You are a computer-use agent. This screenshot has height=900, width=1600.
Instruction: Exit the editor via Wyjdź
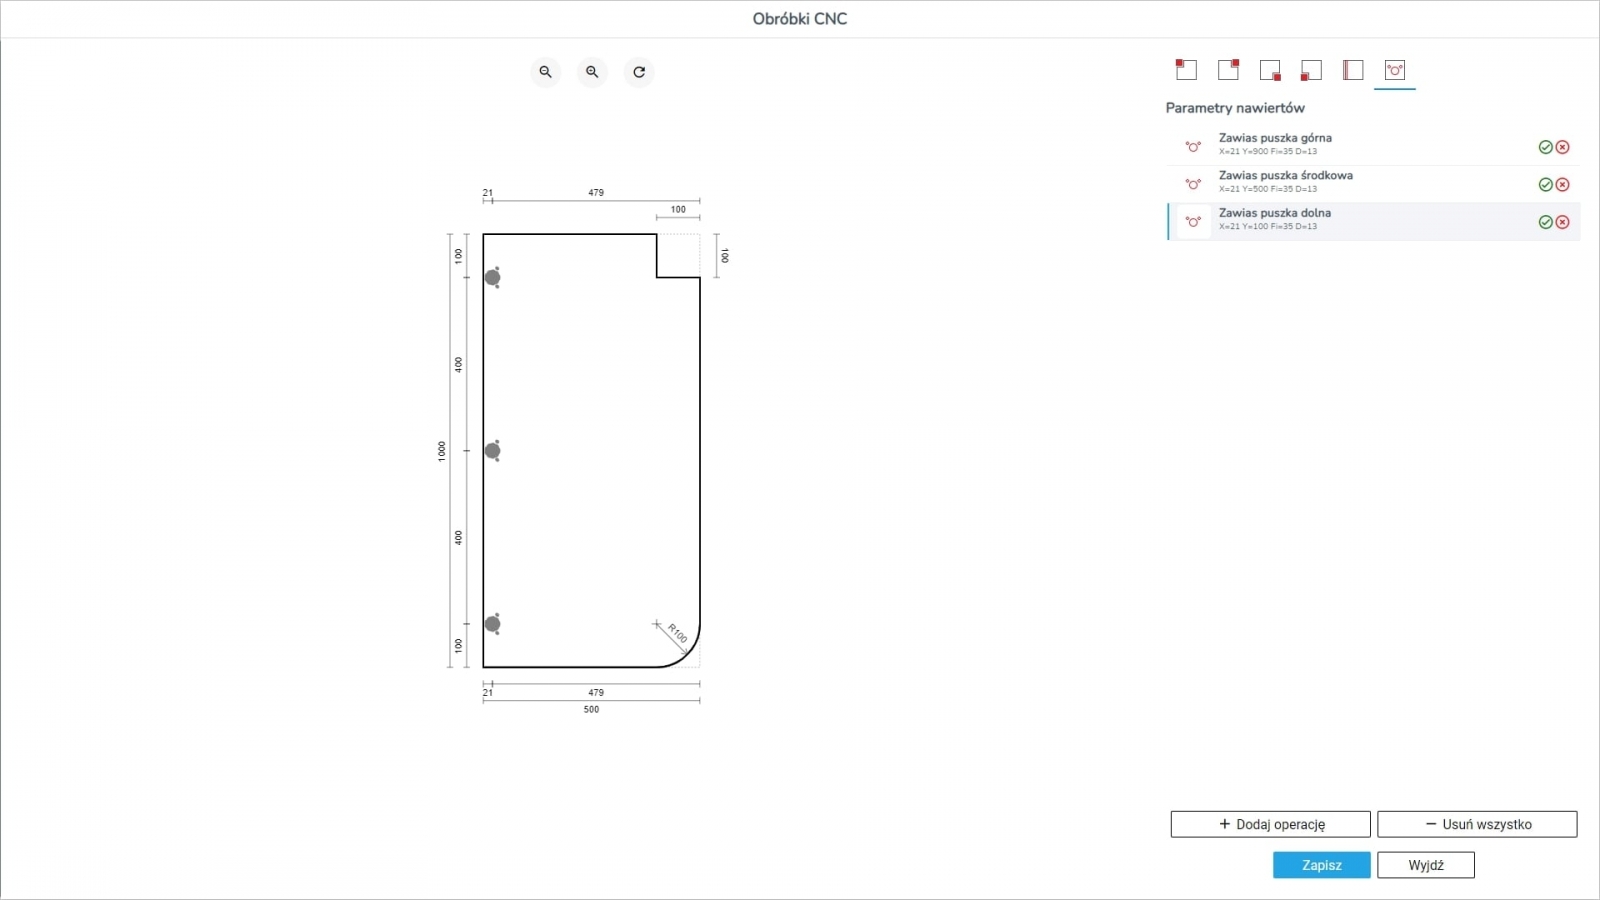pyautogui.click(x=1425, y=865)
